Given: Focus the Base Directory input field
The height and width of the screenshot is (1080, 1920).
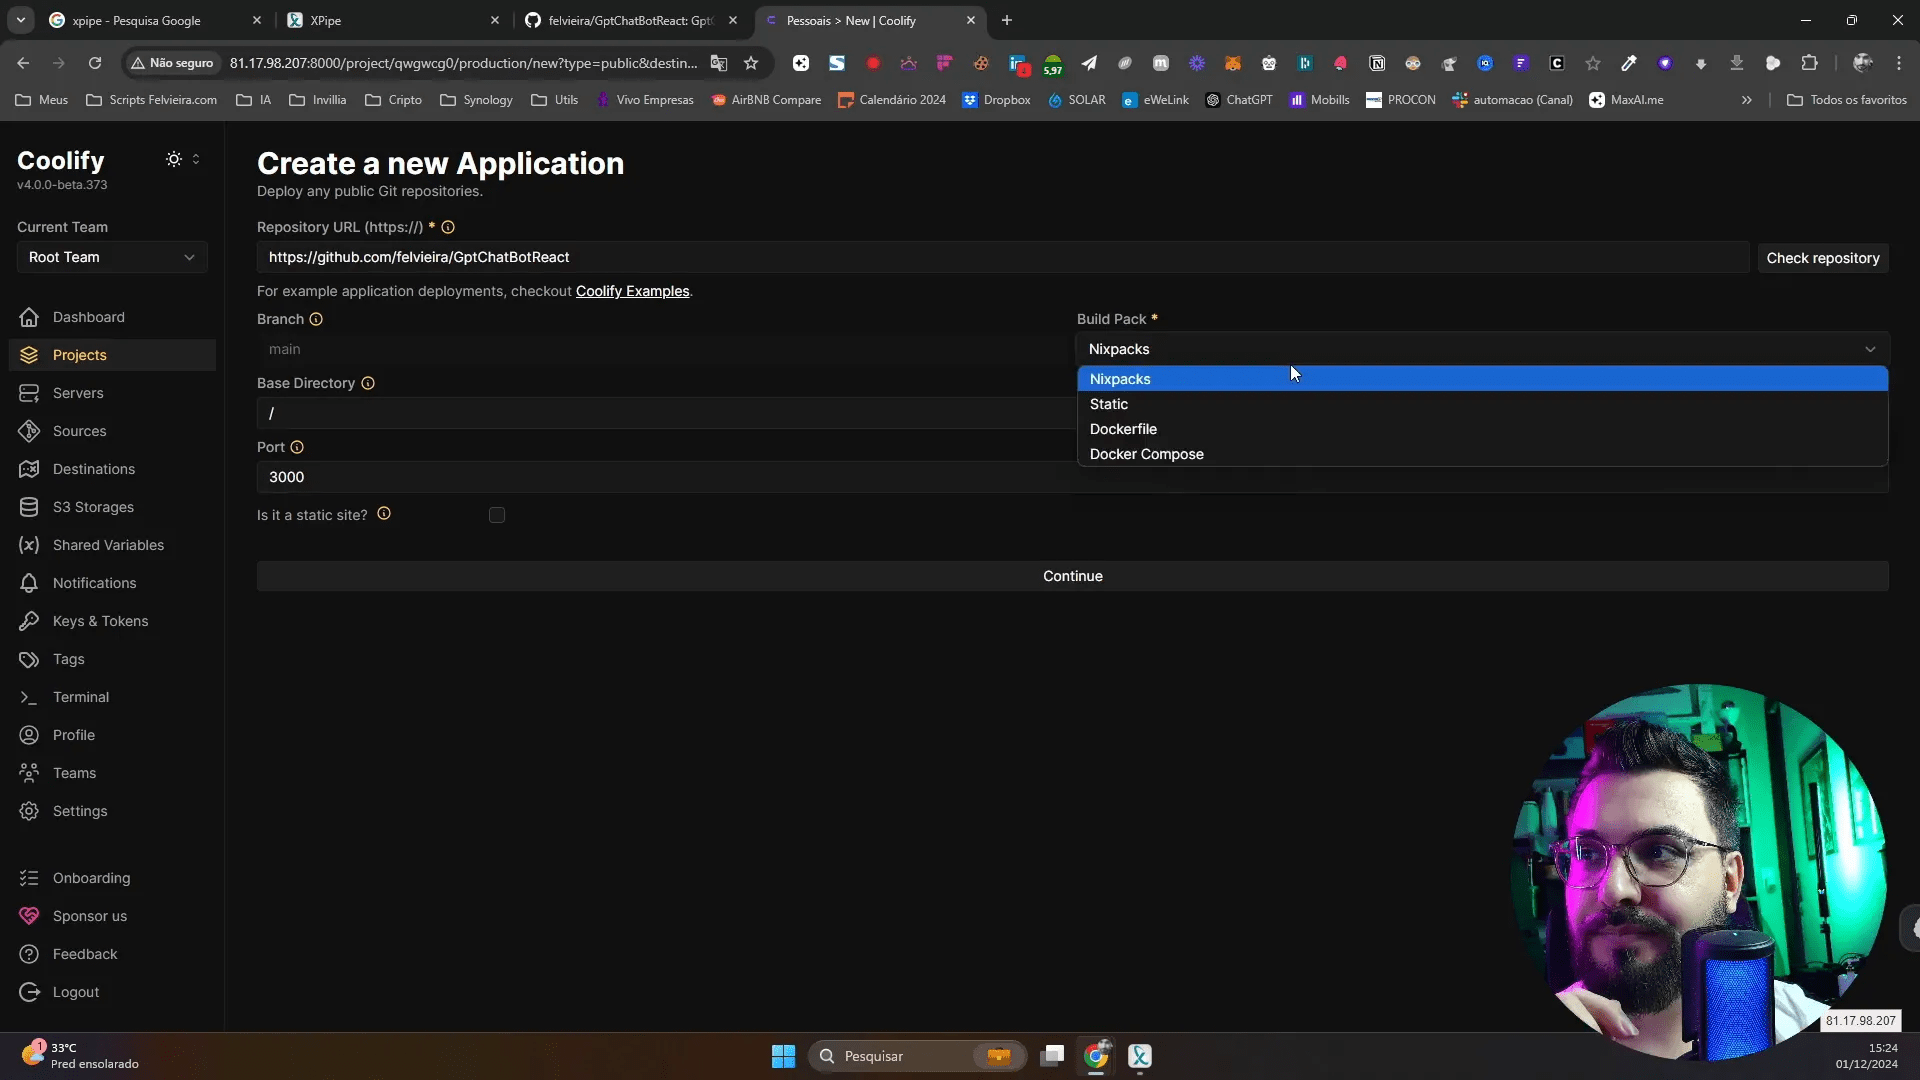Looking at the screenshot, I should pos(665,413).
